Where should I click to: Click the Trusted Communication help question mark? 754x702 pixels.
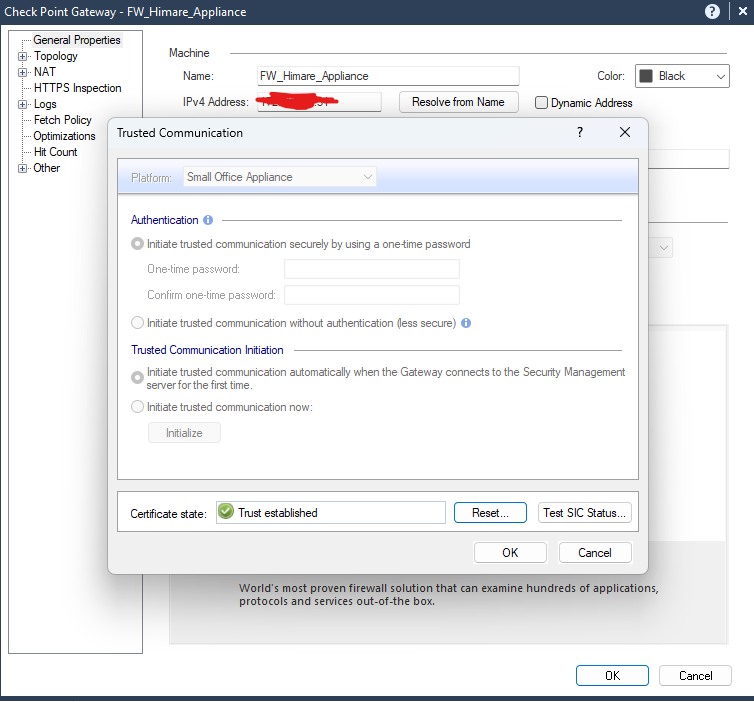coord(580,132)
